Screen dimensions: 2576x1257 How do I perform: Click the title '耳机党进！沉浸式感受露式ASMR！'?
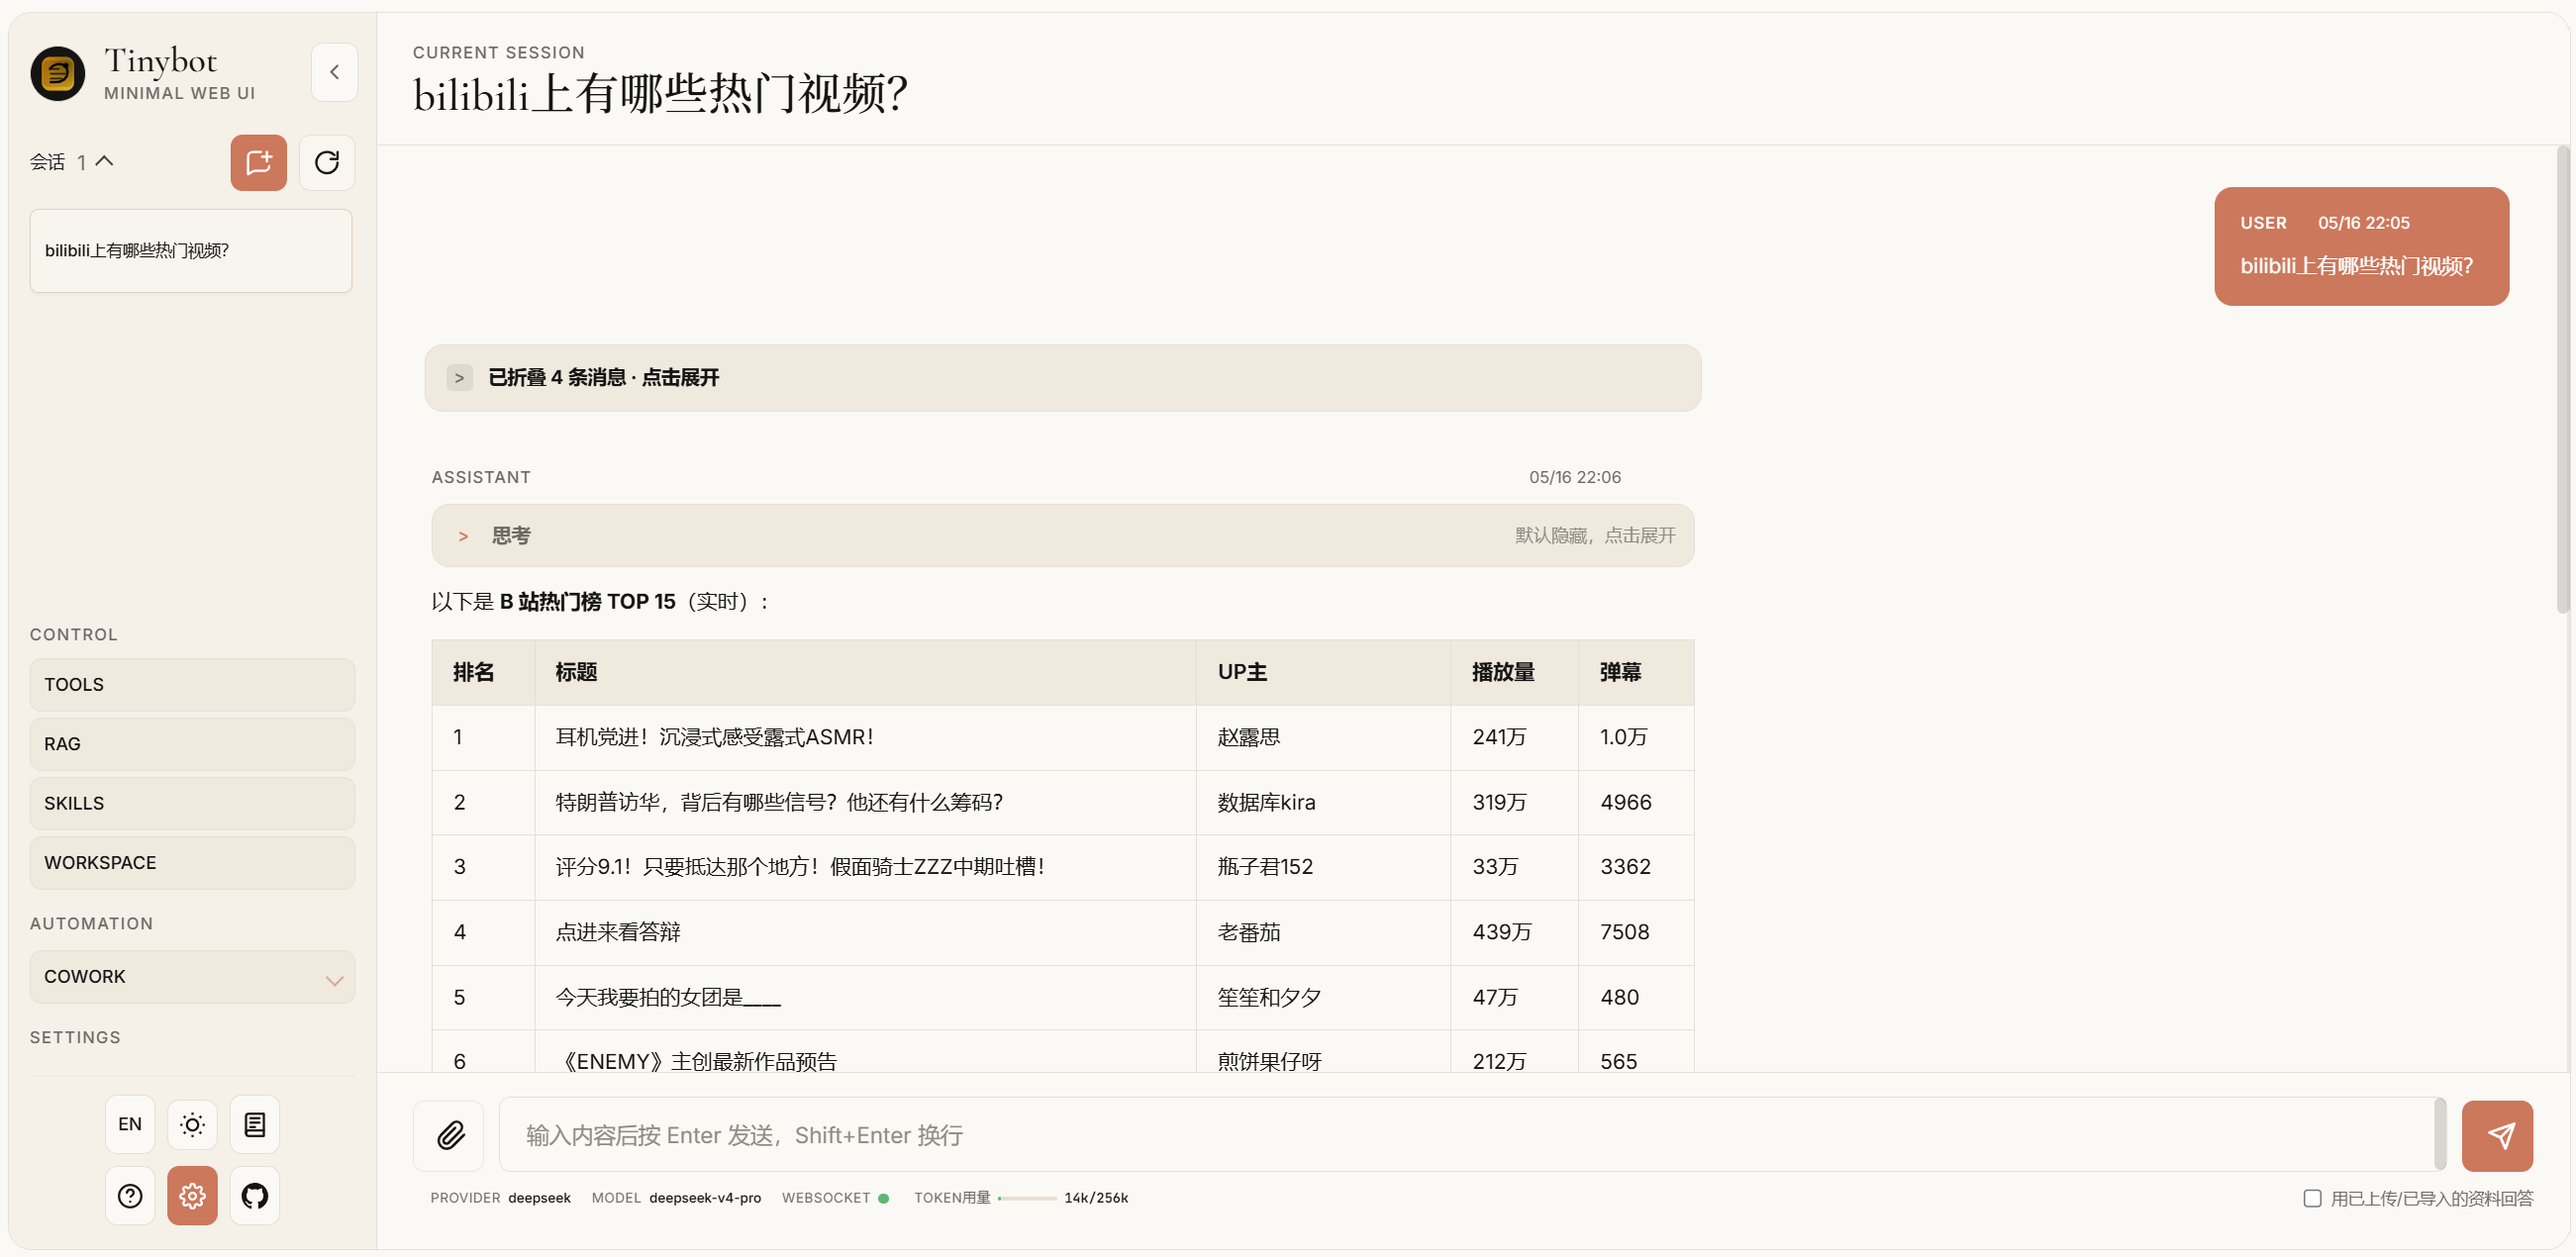coord(716,737)
